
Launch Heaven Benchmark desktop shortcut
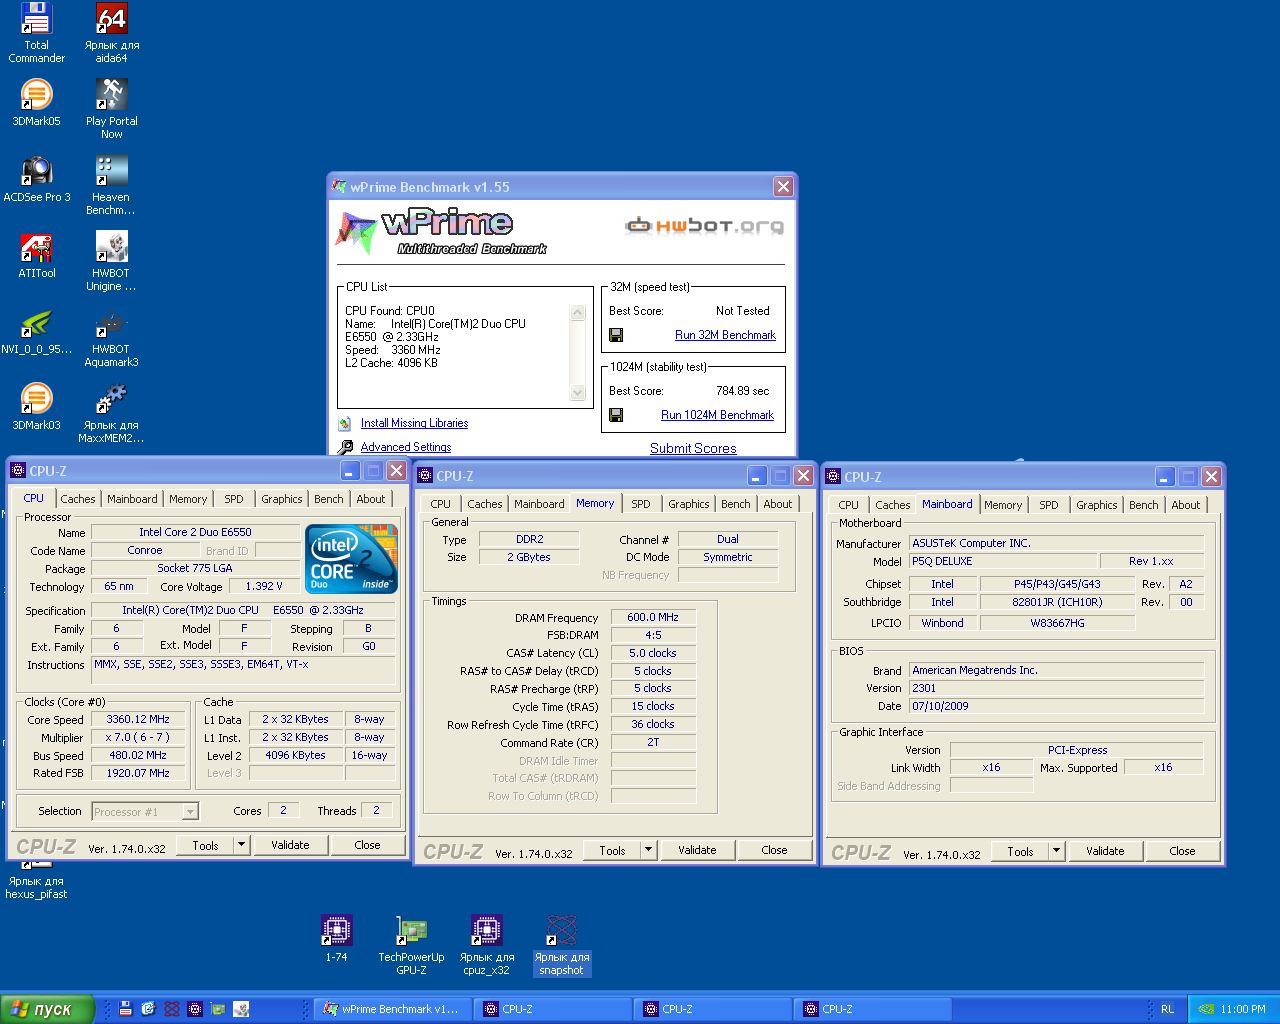[111, 185]
